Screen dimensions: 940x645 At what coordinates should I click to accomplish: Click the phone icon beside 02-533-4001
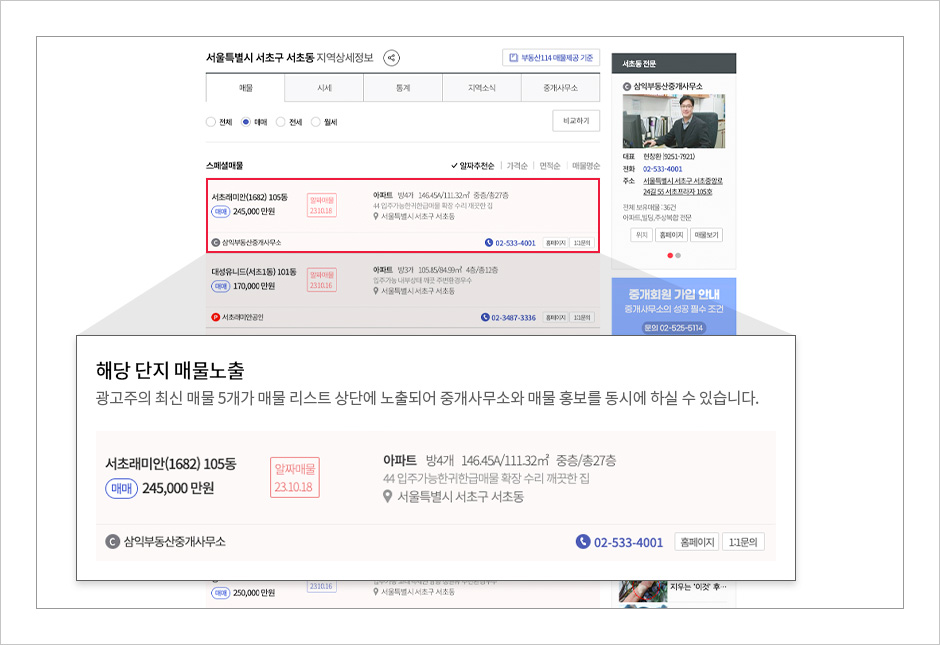click(488, 244)
